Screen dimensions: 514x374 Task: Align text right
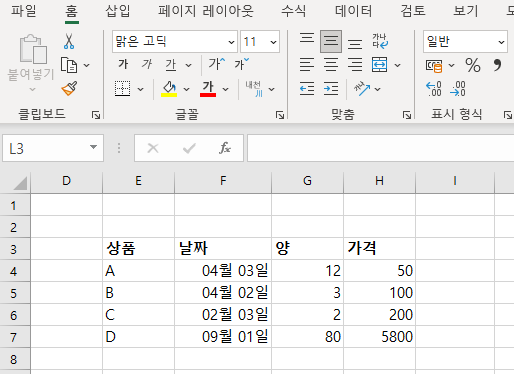pos(355,65)
